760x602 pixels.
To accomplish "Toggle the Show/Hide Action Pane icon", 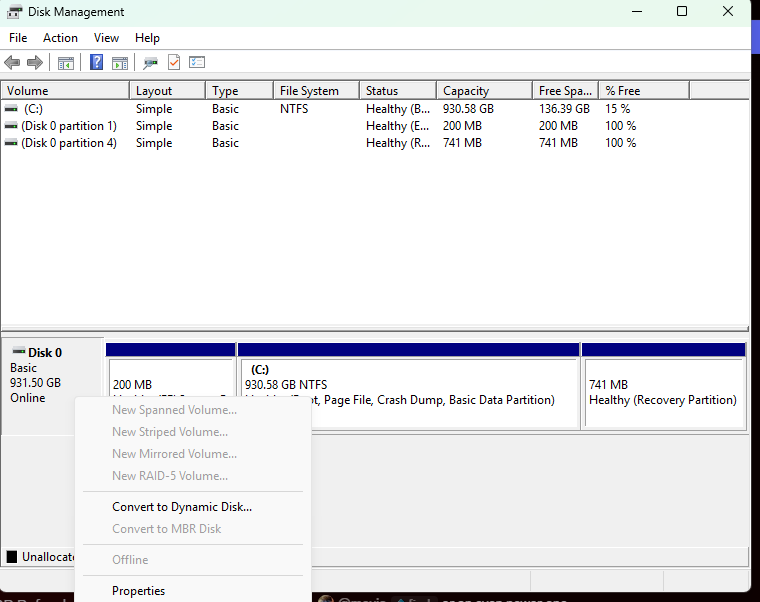I will point(120,63).
